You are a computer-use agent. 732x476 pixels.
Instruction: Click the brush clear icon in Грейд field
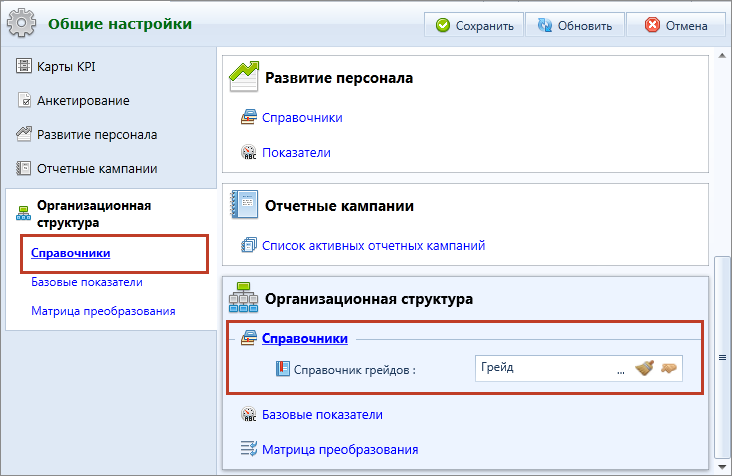click(645, 368)
